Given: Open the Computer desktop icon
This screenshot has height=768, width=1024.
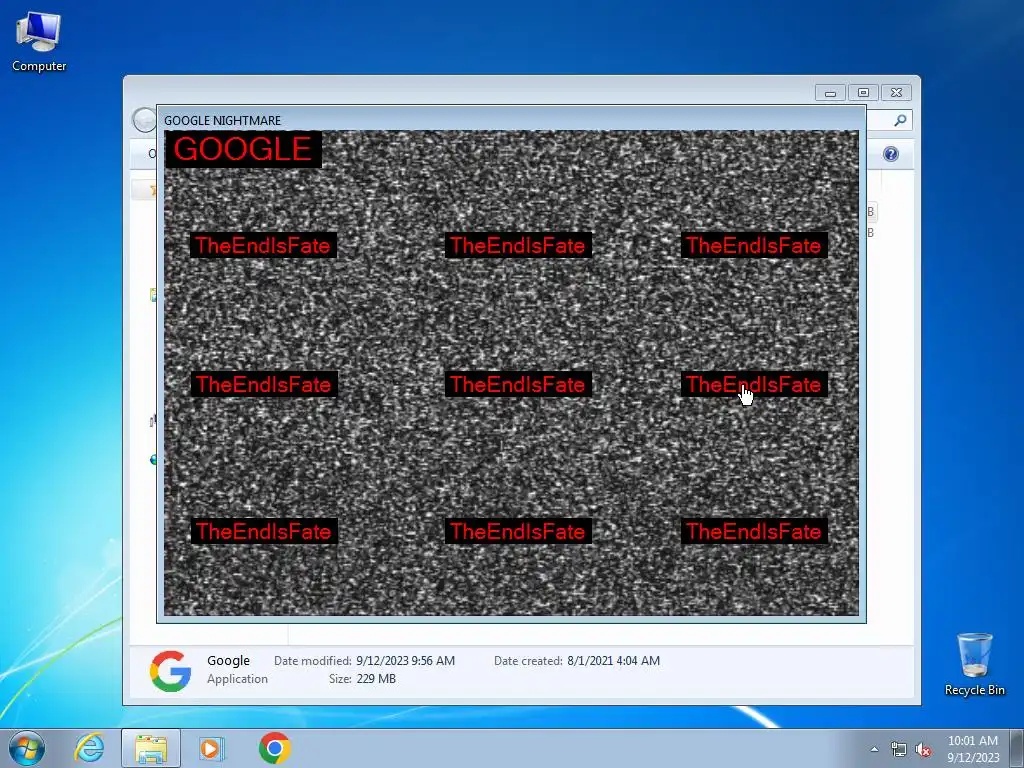Looking at the screenshot, I should [39, 42].
